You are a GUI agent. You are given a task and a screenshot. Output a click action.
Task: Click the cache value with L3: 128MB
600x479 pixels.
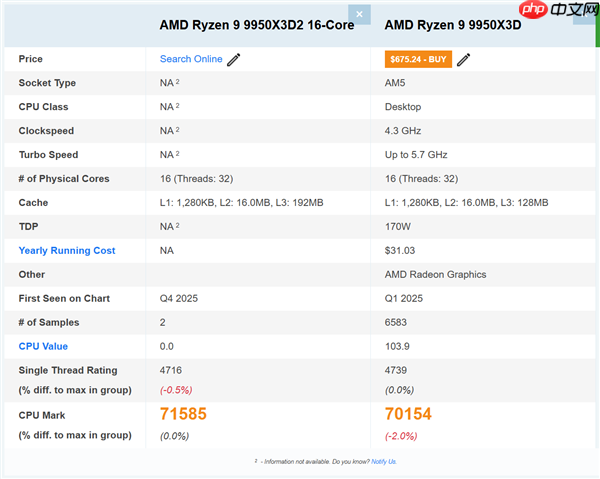[466, 203]
